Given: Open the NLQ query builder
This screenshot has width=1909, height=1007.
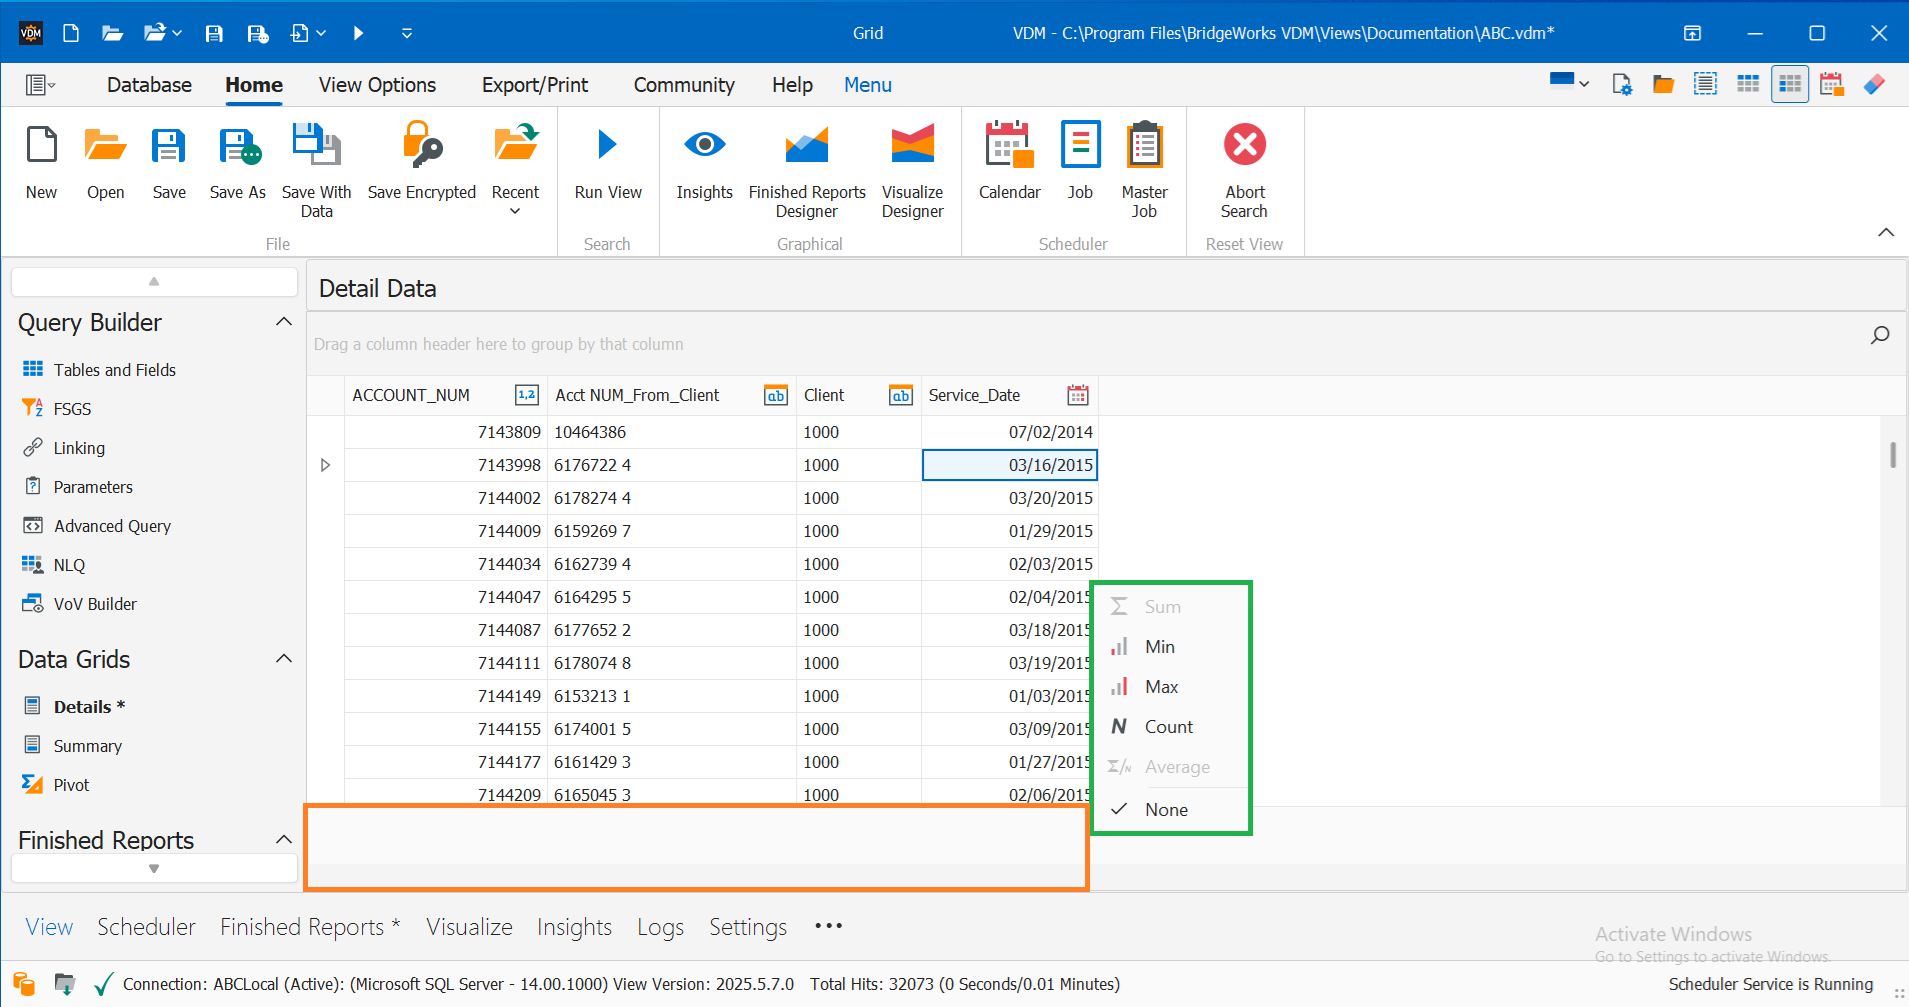Looking at the screenshot, I should coord(69,564).
